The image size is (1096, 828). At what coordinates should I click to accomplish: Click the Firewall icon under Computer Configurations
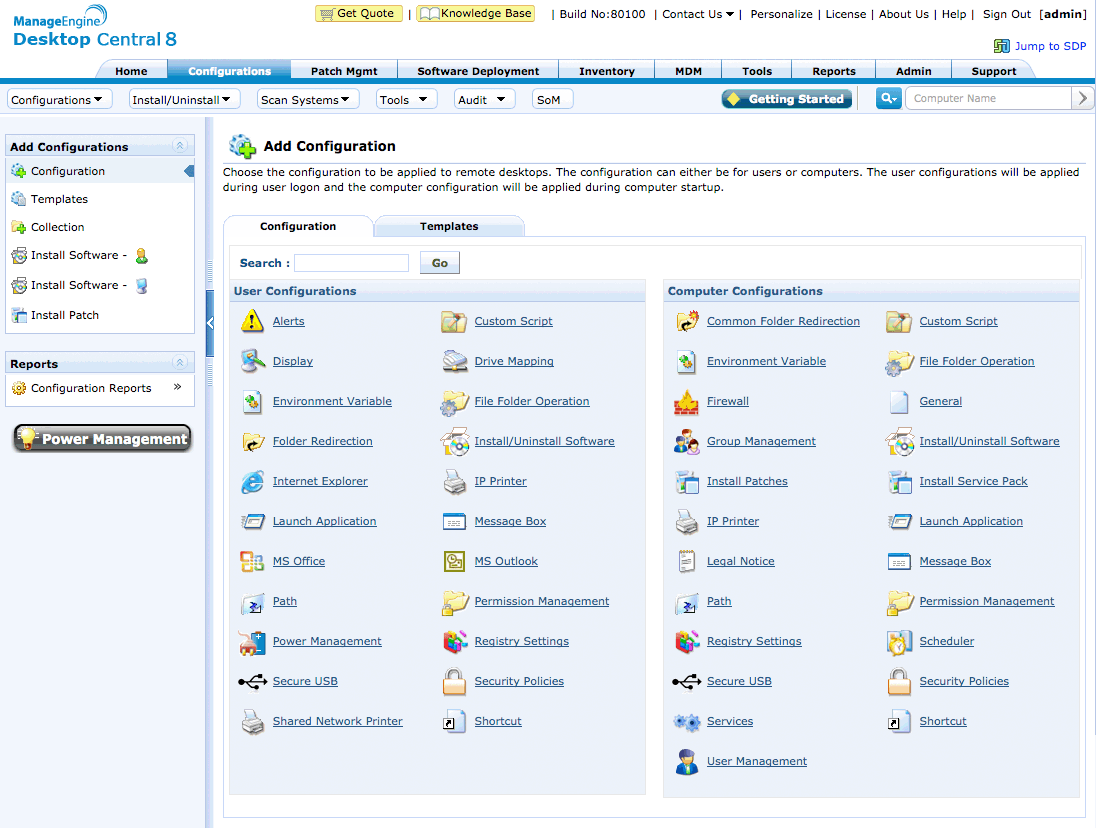[x=686, y=402]
